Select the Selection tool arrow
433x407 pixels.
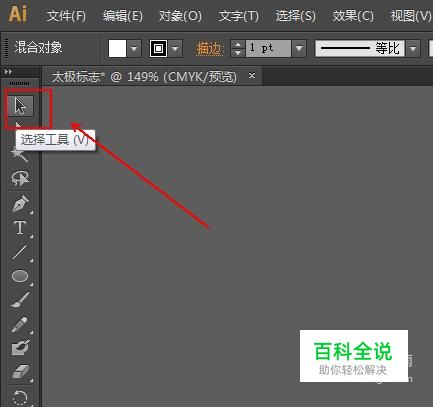point(20,106)
